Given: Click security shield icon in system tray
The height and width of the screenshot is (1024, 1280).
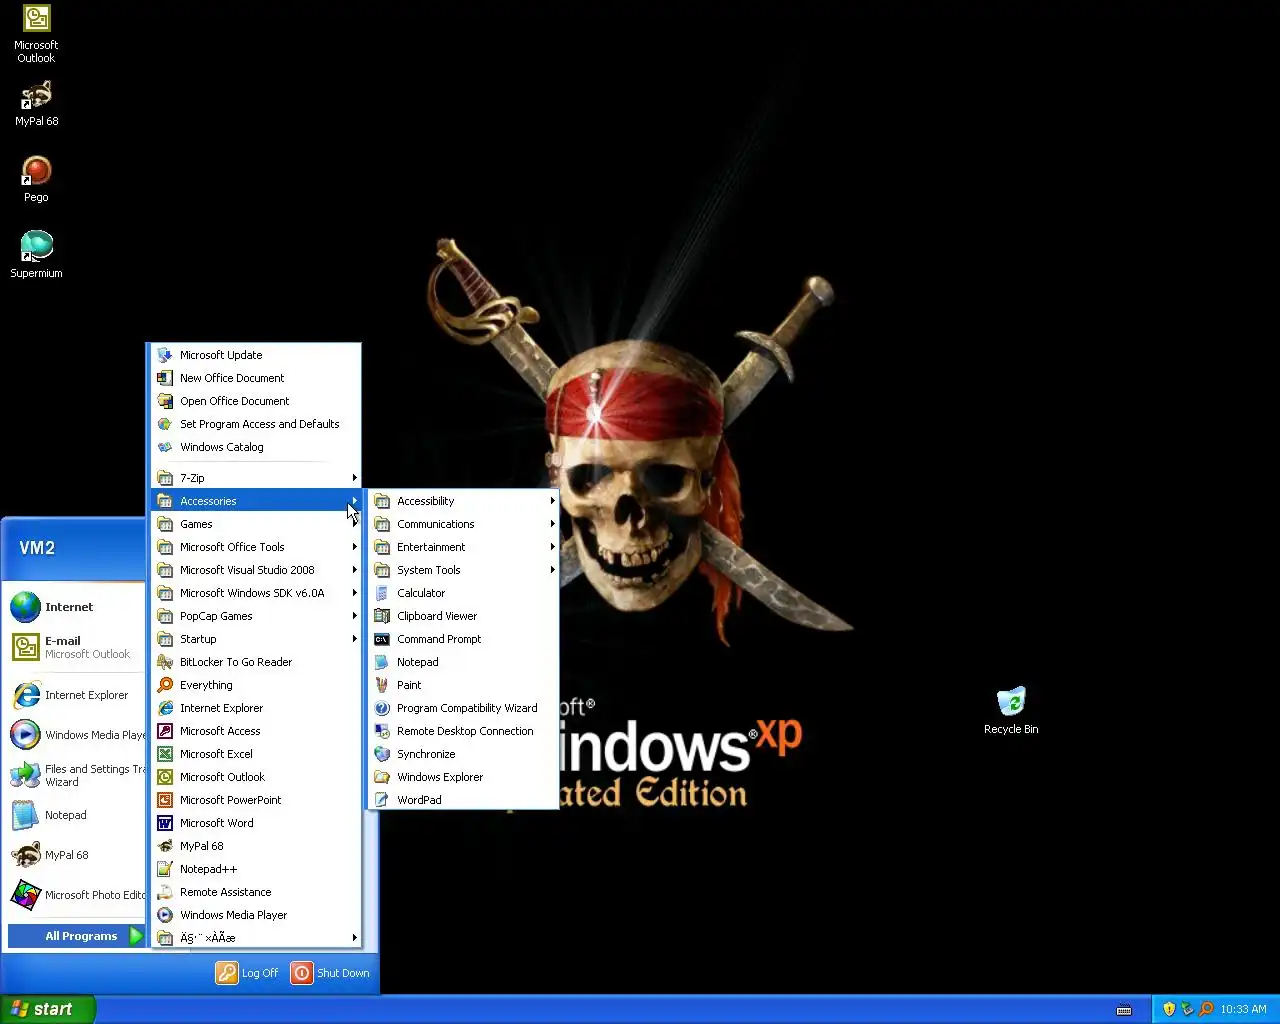Looking at the screenshot, I should pos(1168,1009).
